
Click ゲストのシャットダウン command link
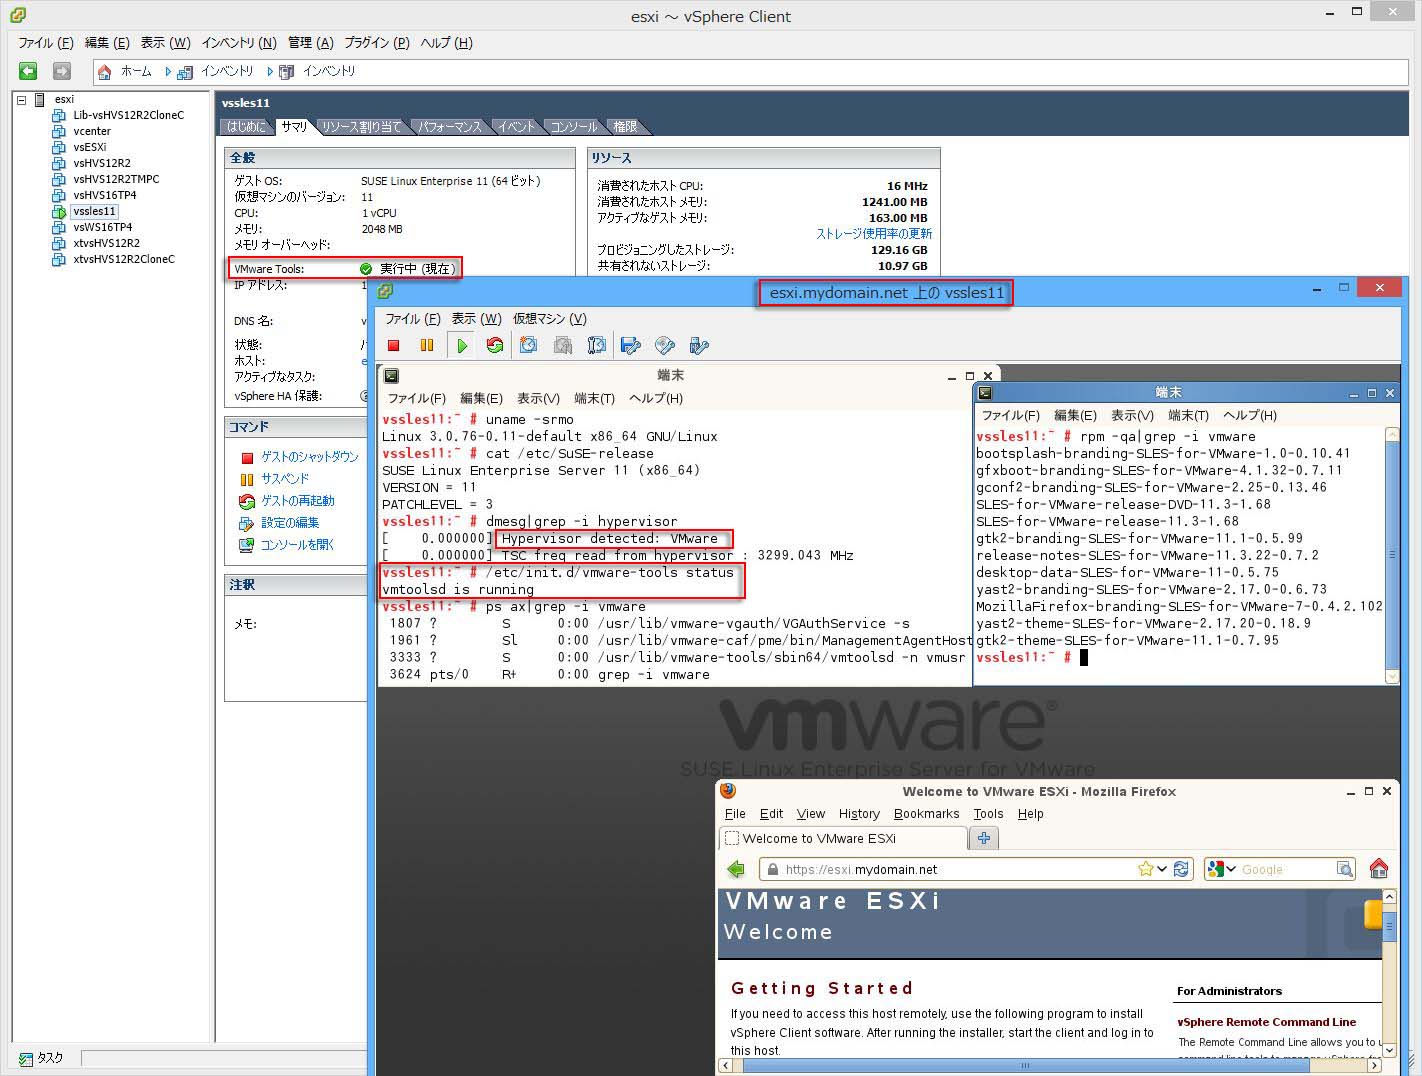coord(309,457)
